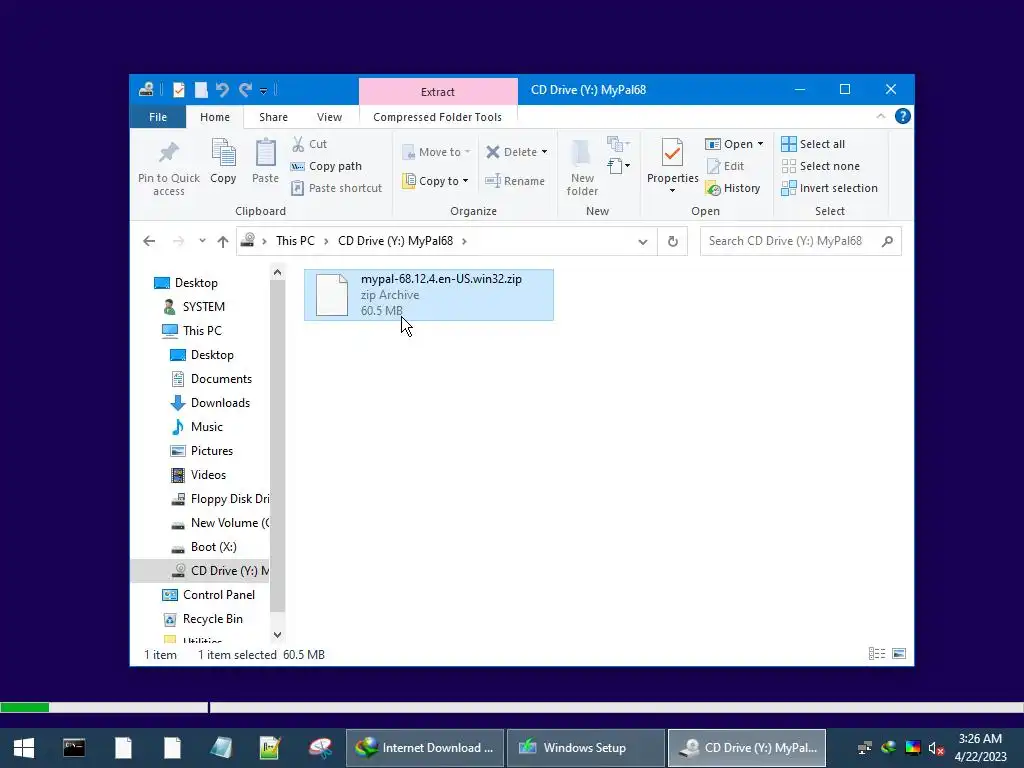Click History in the Open group
The height and width of the screenshot is (768, 1024).
[x=733, y=188]
